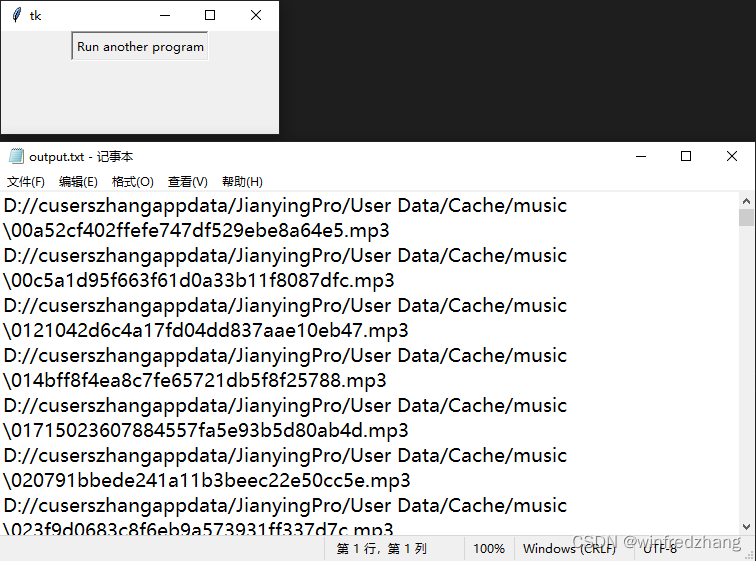
Task: Click the tk title text
Action: pyautogui.click(x=35, y=16)
